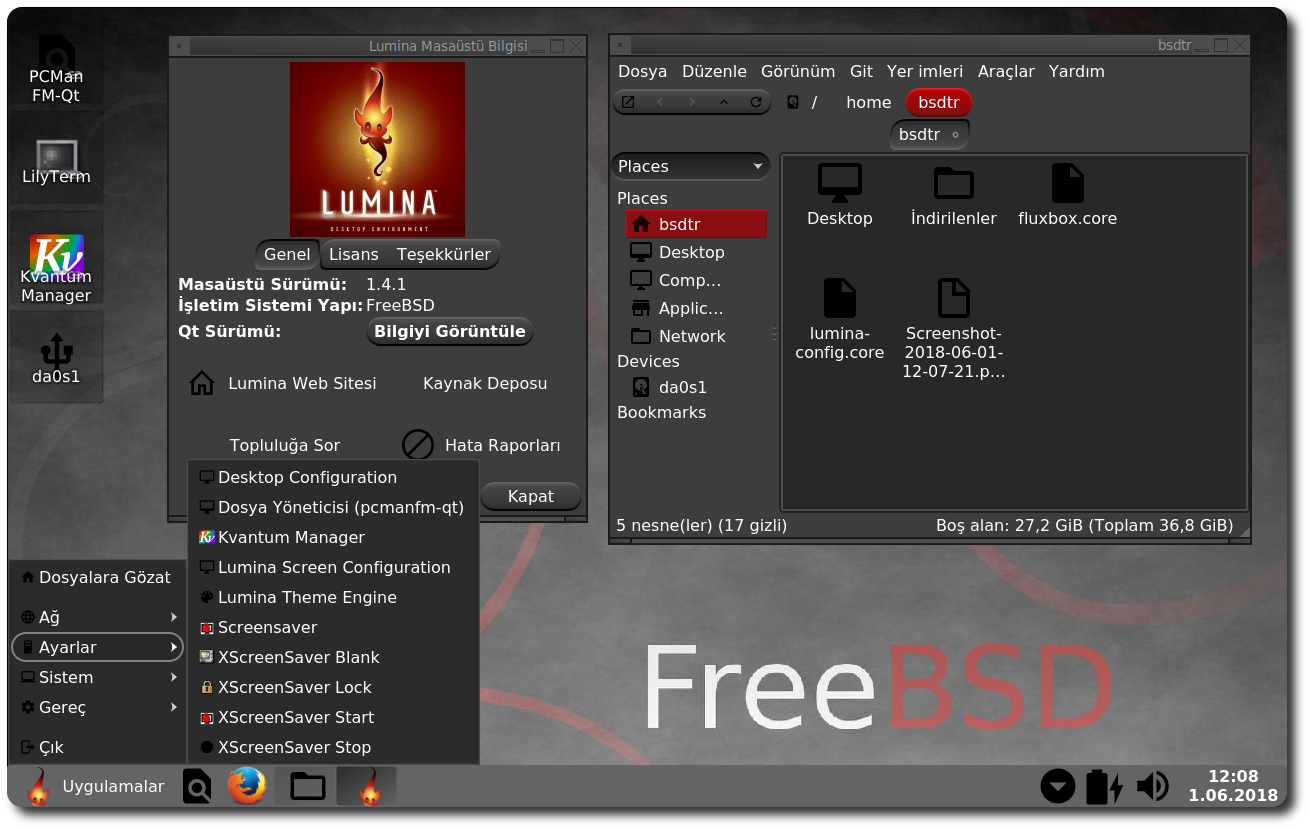Choose Desktop Configuration menu entry
This screenshot has height=830, width=1310.
click(333, 477)
